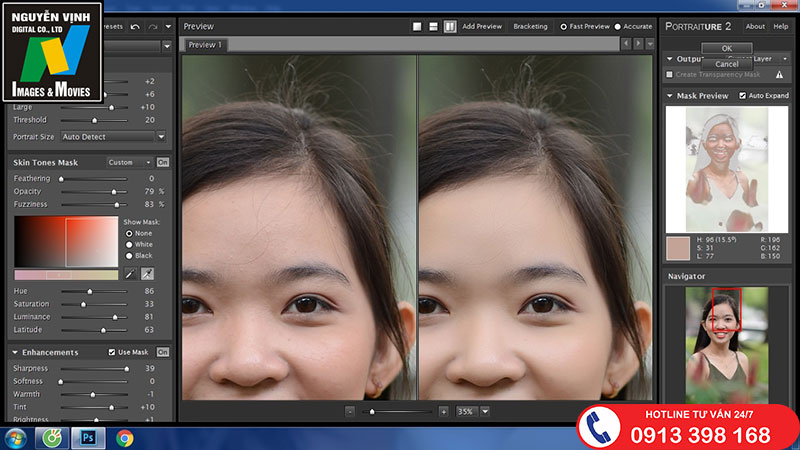Collapse the Output section
The height and width of the screenshot is (450, 800).
click(669, 59)
